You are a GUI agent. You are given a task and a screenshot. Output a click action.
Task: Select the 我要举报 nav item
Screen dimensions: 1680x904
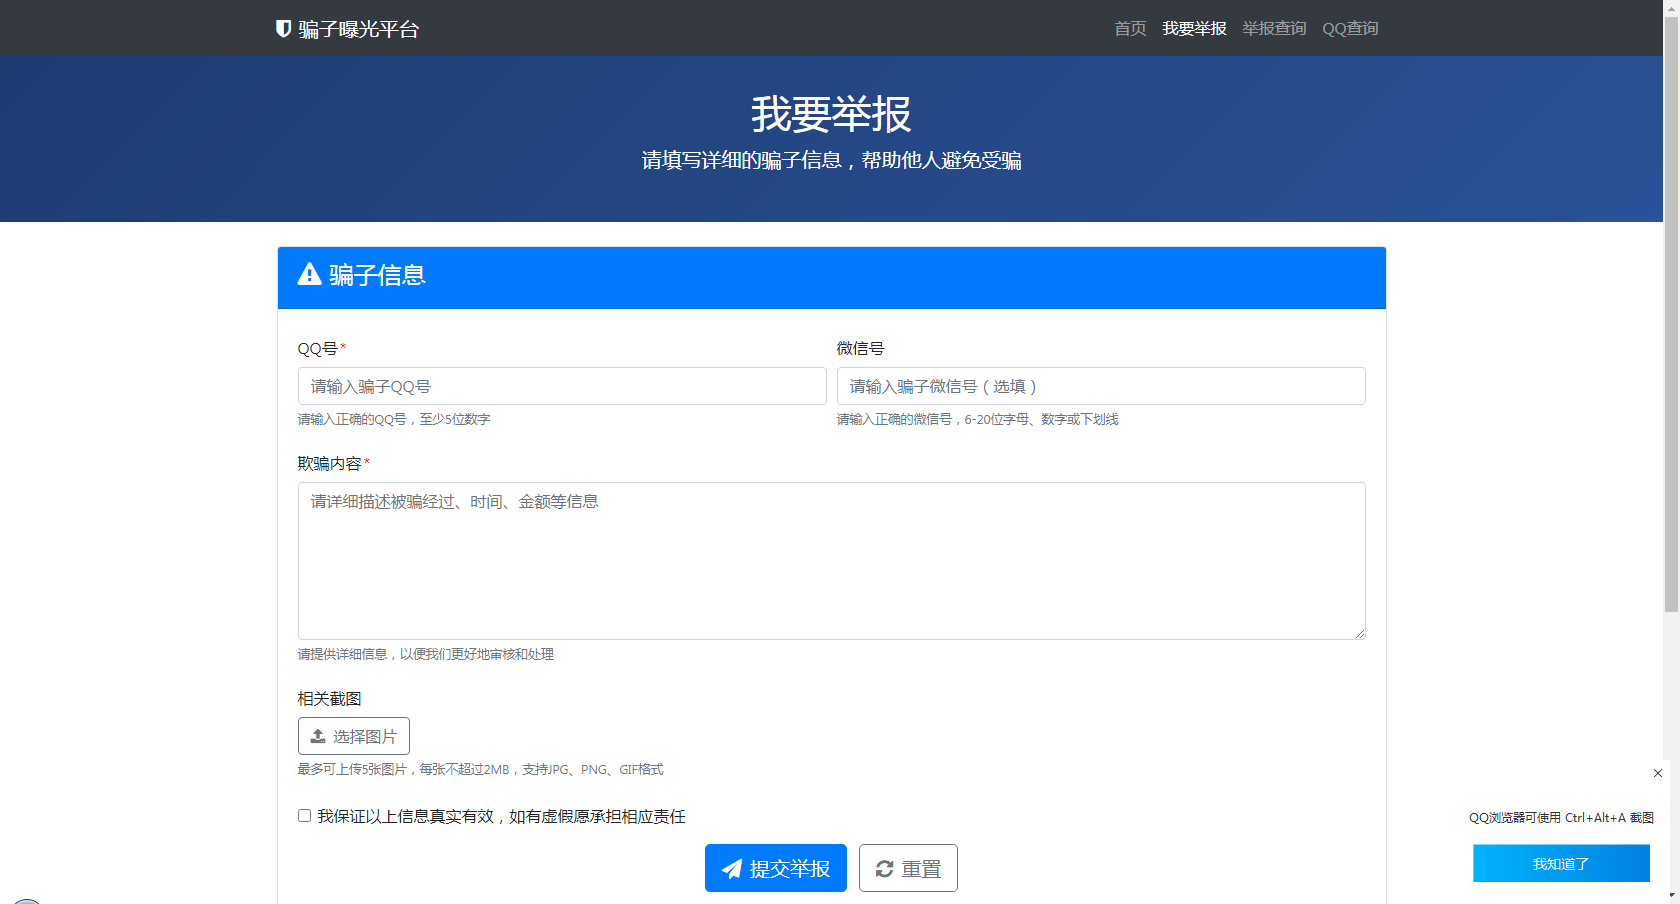[1194, 29]
